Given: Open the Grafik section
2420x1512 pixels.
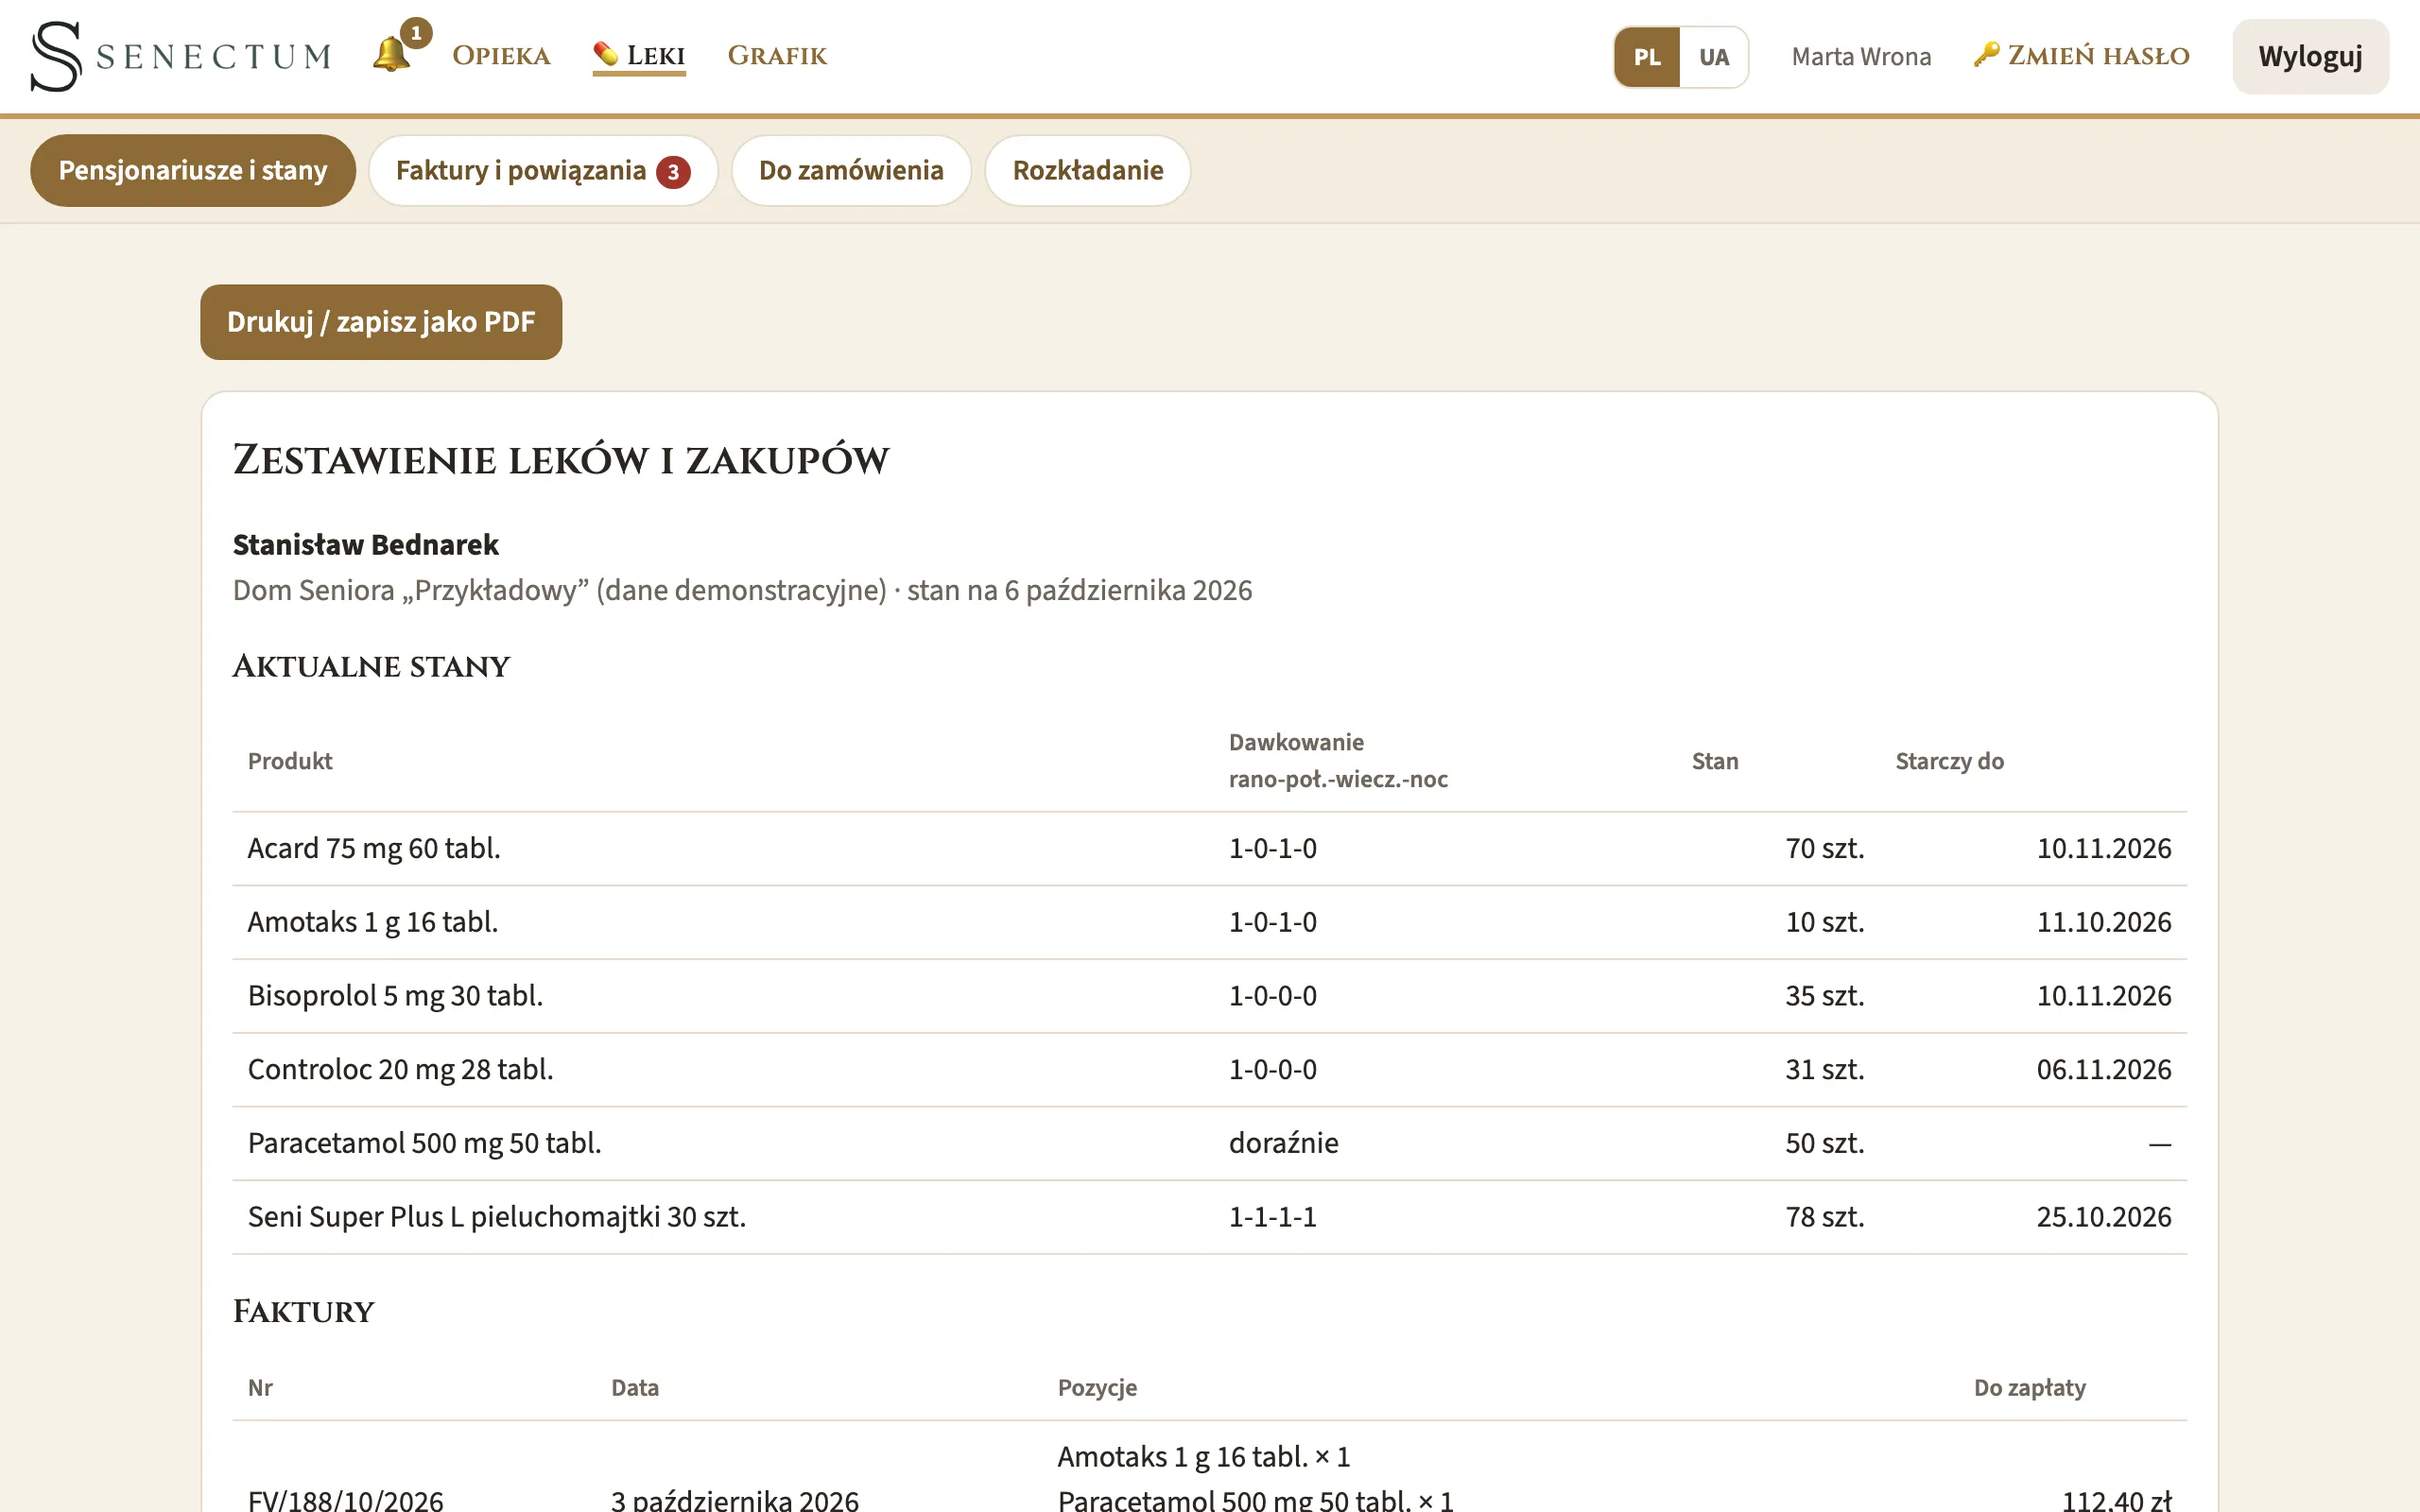Looking at the screenshot, I should pyautogui.click(x=777, y=56).
